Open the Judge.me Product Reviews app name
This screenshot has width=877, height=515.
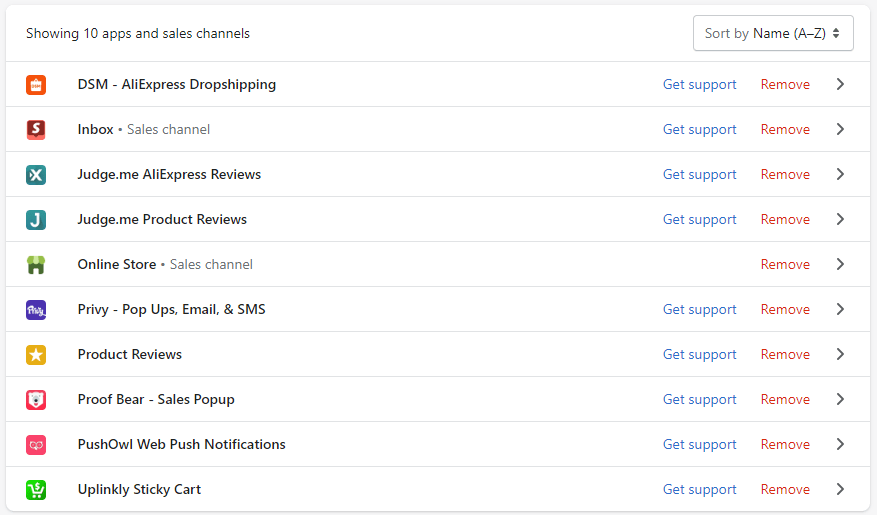(x=162, y=220)
